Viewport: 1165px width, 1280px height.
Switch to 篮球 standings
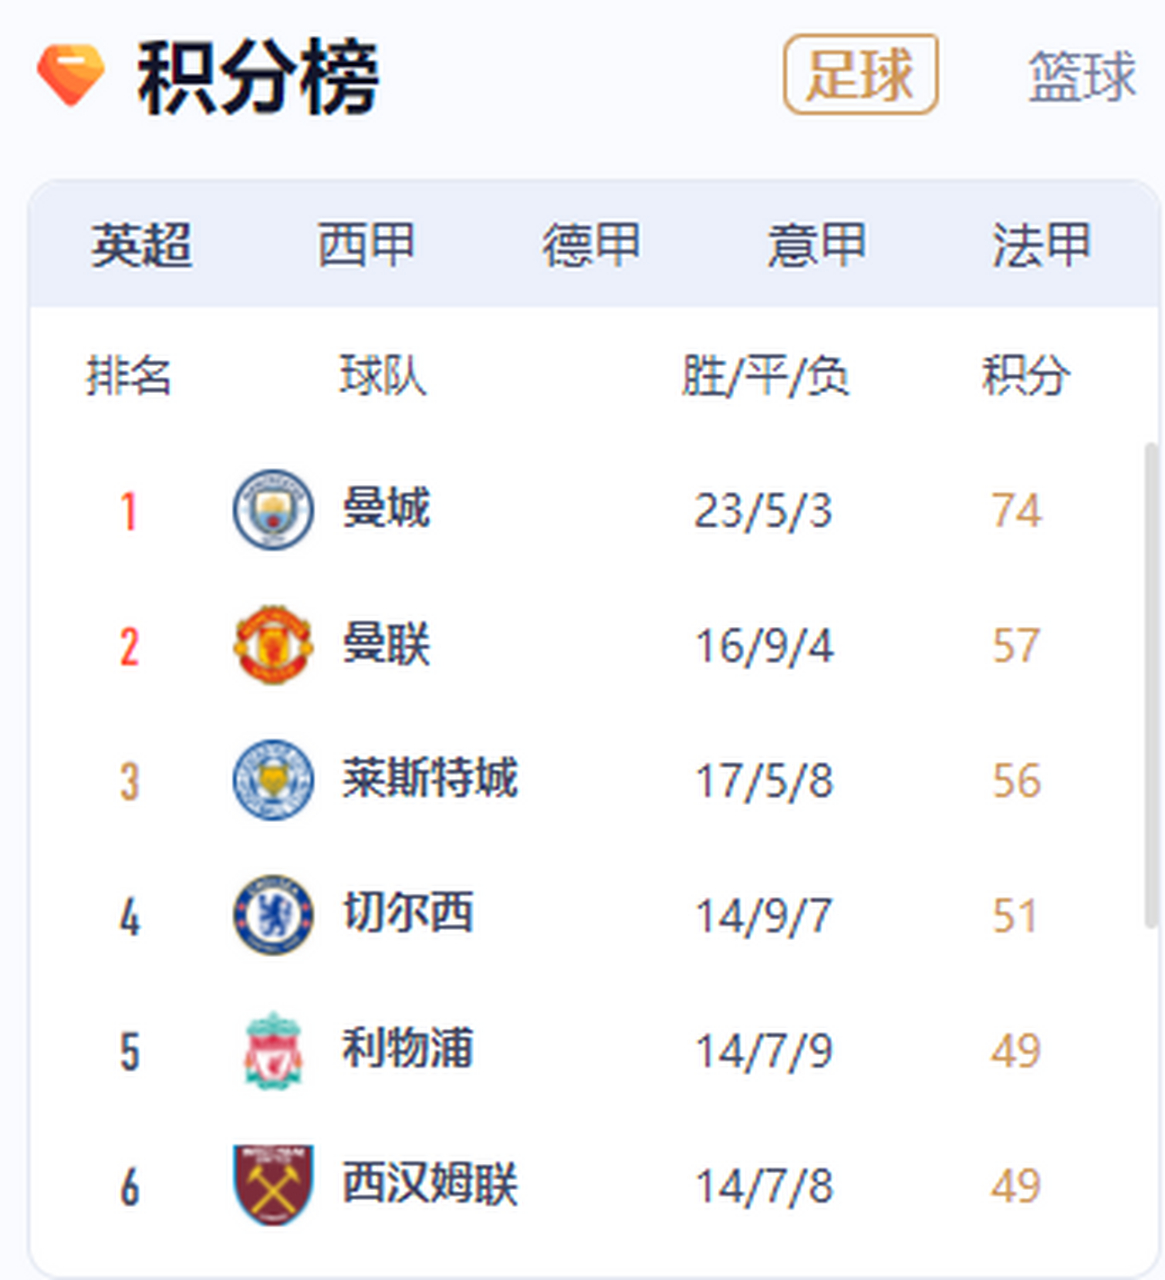[x=1082, y=76]
